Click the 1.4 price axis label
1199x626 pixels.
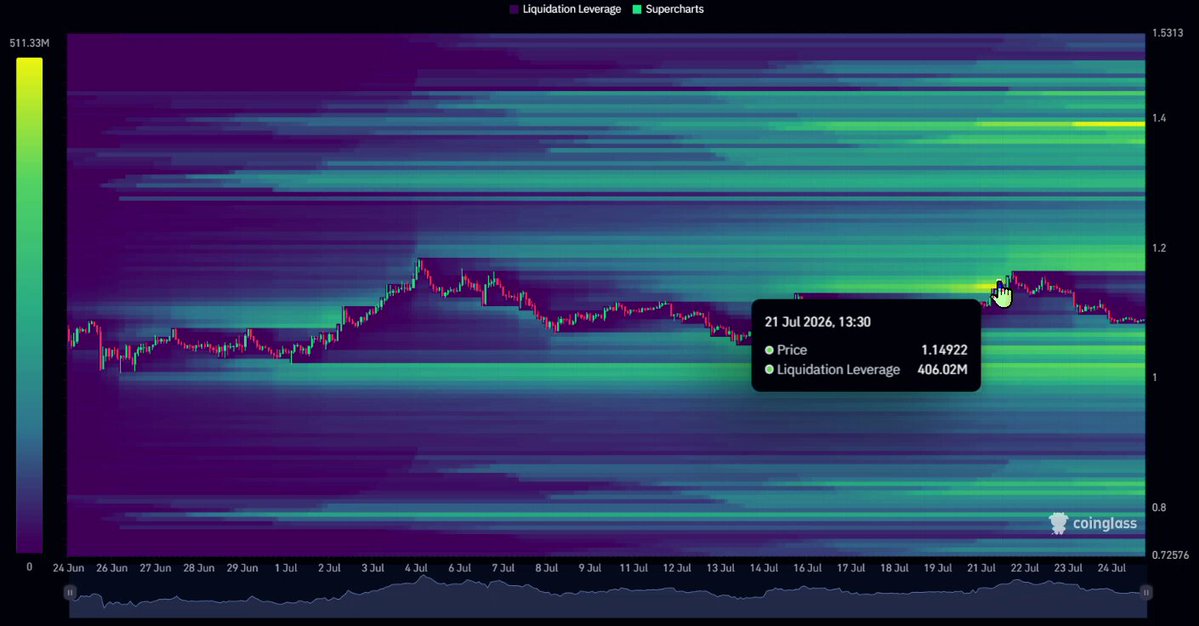1159,118
